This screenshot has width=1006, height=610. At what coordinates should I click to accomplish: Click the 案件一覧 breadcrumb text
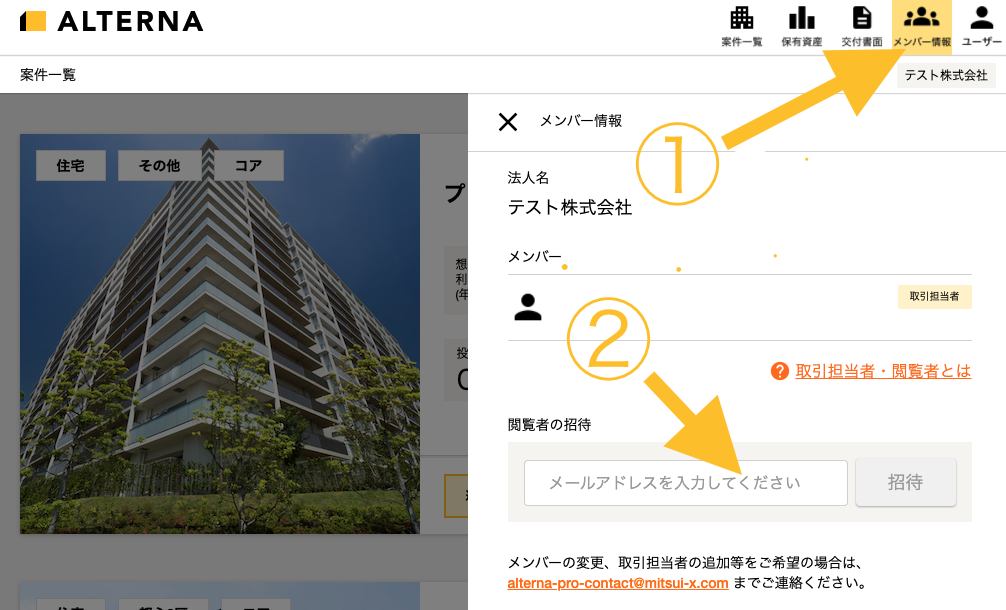tap(47, 75)
